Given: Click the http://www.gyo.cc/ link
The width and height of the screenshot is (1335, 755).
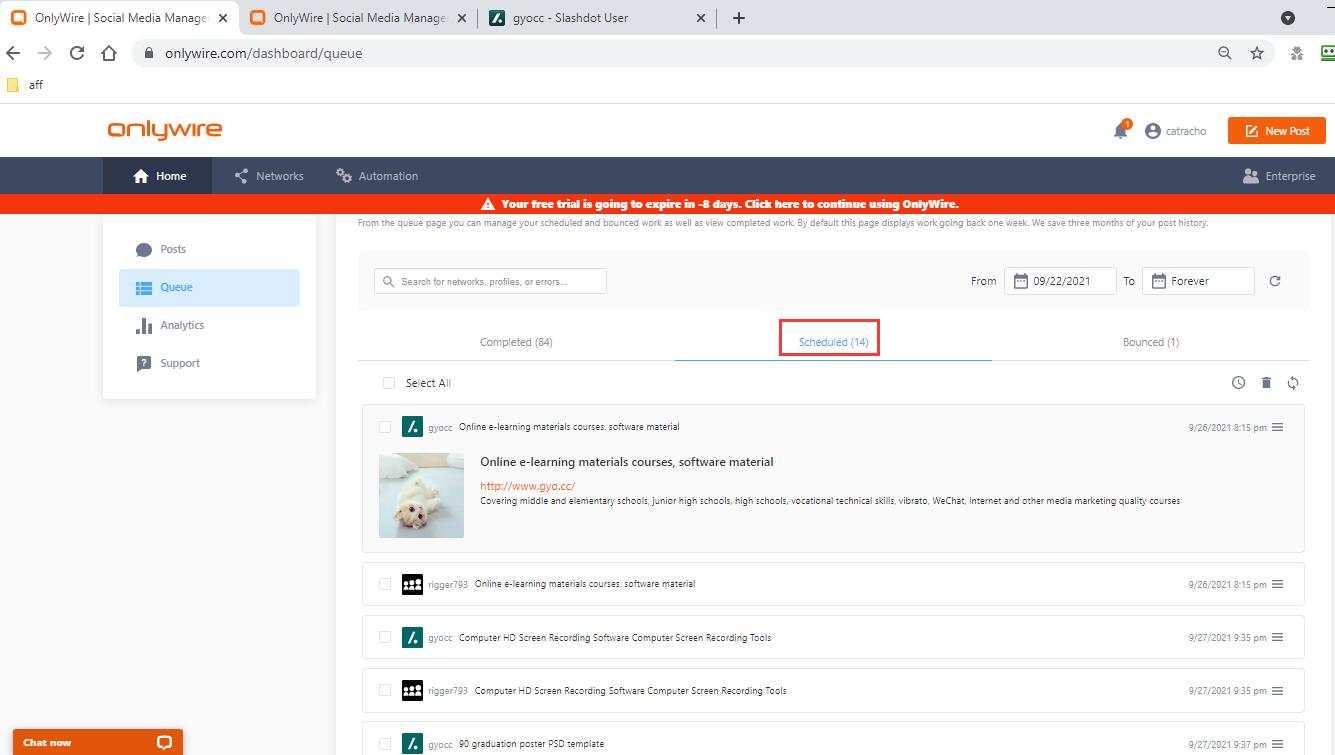Looking at the screenshot, I should [527, 486].
